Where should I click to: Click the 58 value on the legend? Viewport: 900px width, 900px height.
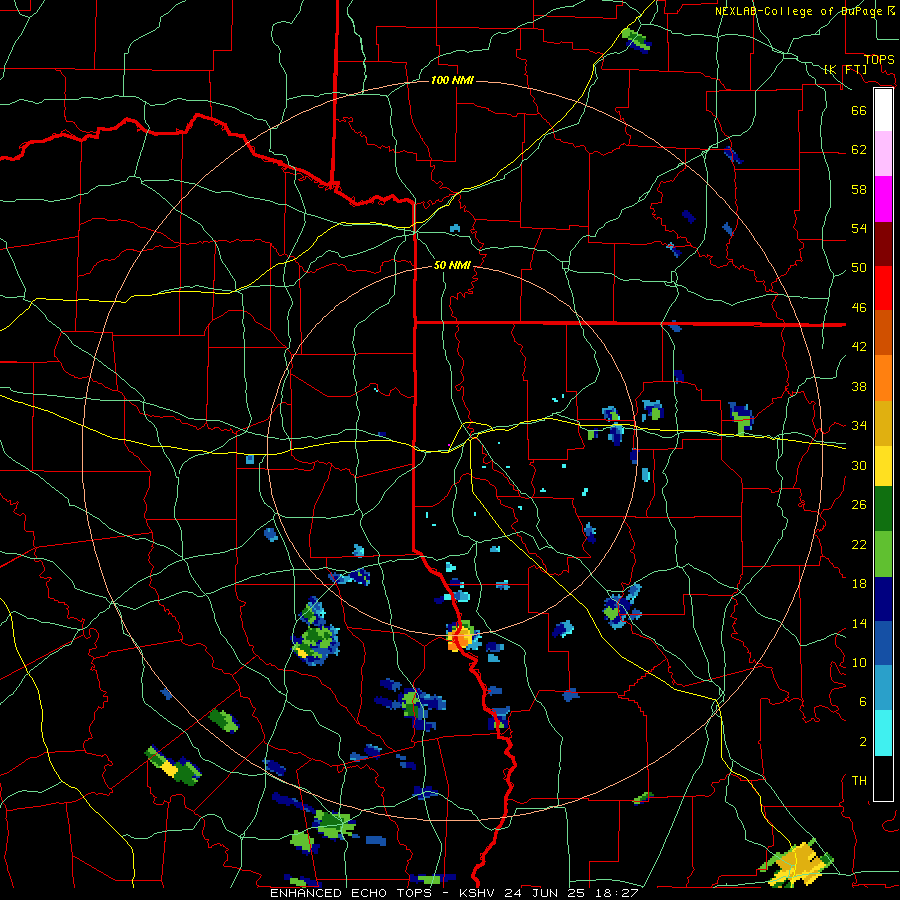tap(859, 189)
